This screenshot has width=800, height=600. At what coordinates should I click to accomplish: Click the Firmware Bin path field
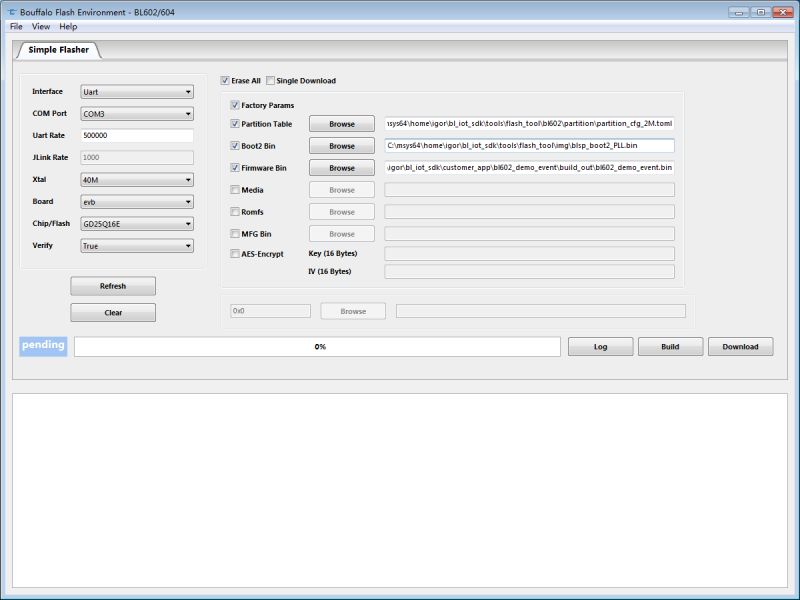coord(530,168)
